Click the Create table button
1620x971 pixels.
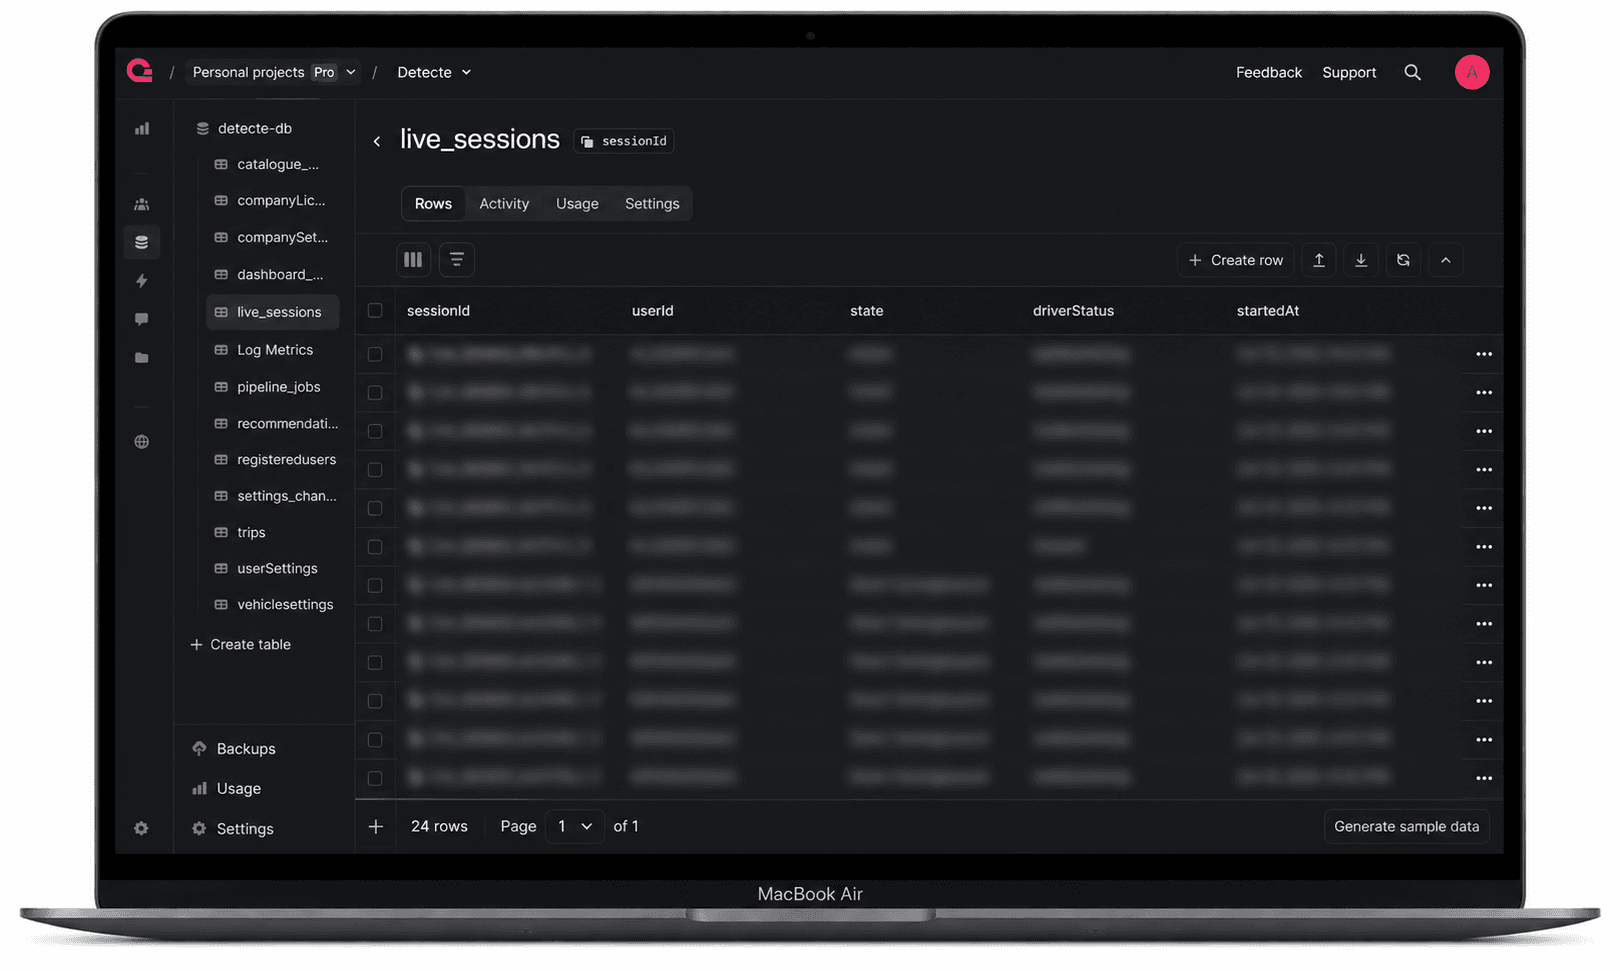pyautogui.click(x=241, y=645)
